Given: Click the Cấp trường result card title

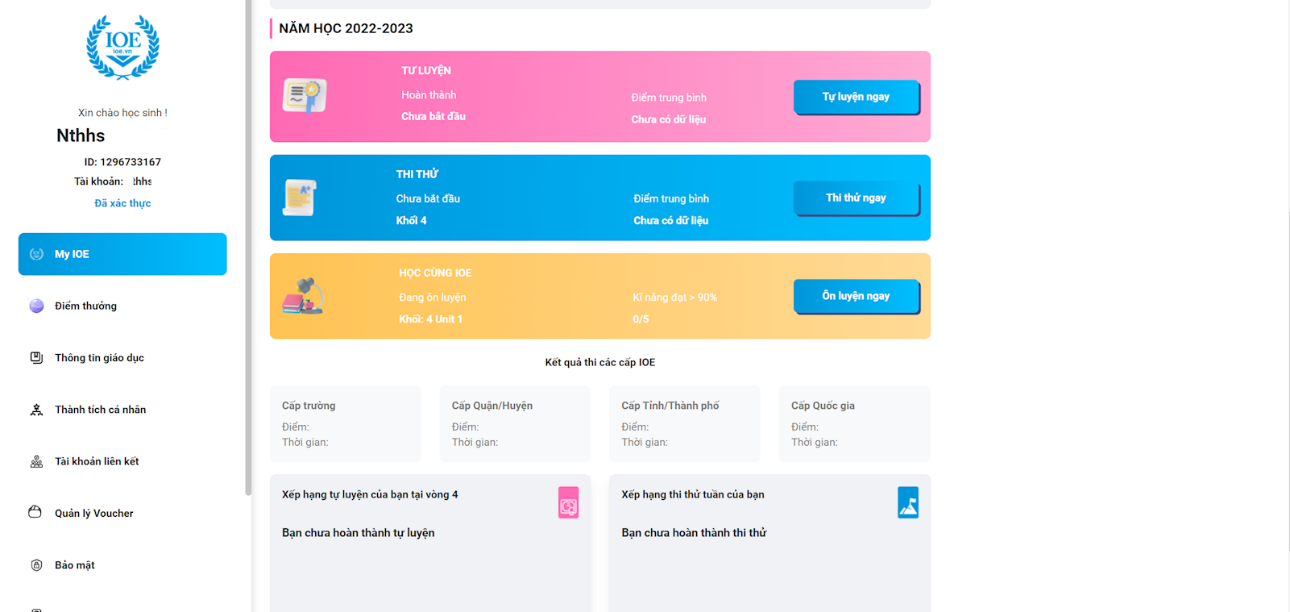Looking at the screenshot, I should (309, 406).
